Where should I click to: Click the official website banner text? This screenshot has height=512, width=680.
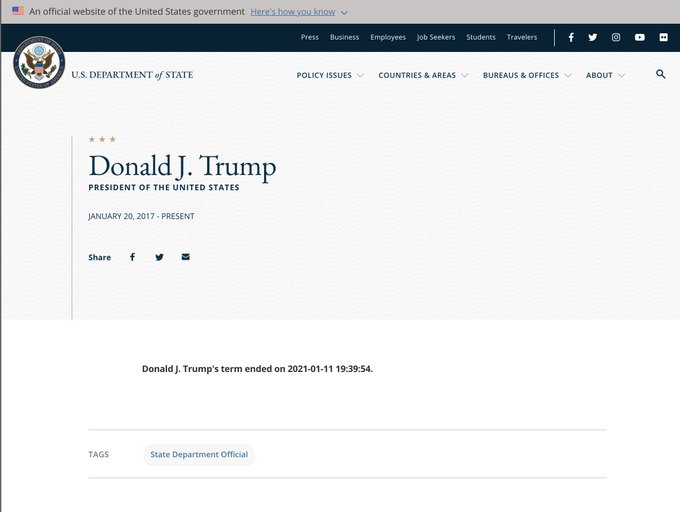tap(137, 12)
